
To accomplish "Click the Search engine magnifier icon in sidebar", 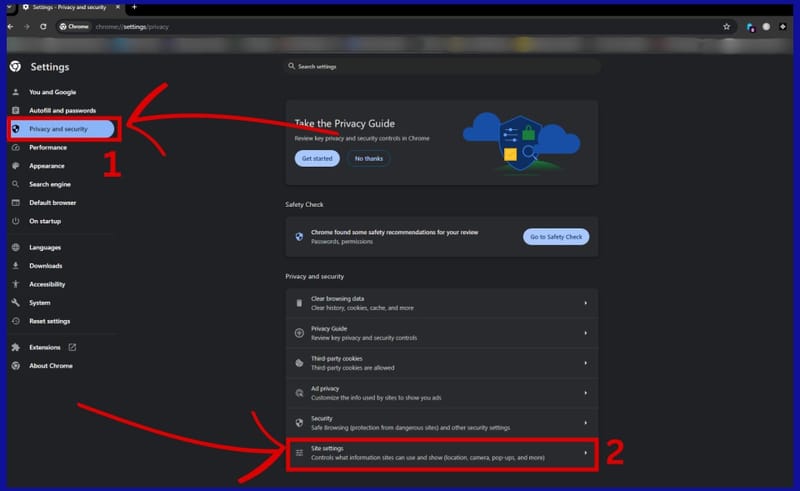I will click(x=16, y=184).
